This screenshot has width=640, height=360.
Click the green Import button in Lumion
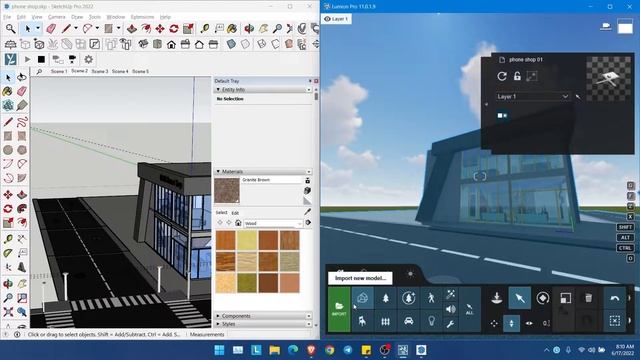(x=339, y=309)
